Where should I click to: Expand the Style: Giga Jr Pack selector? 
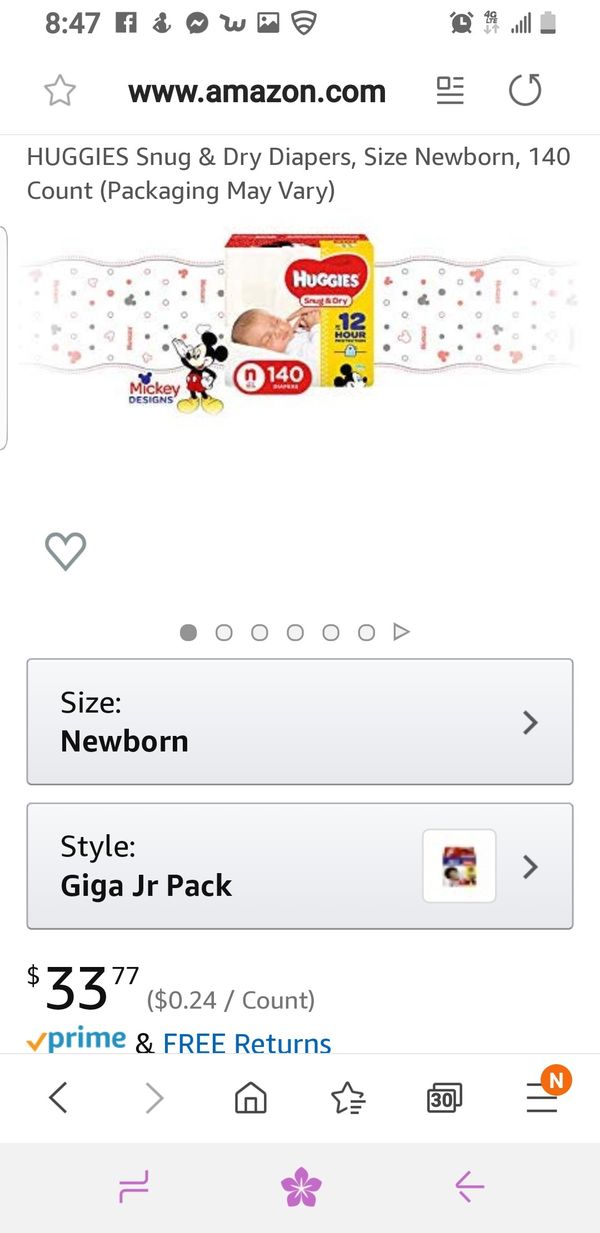pyautogui.click(x=230, y=866)
